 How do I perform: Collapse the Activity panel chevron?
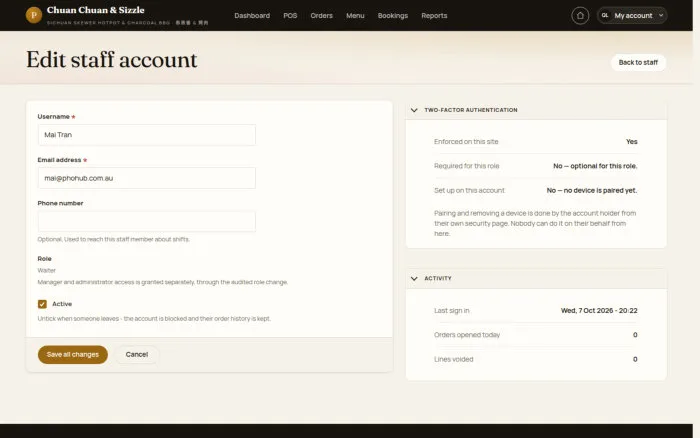414,278
